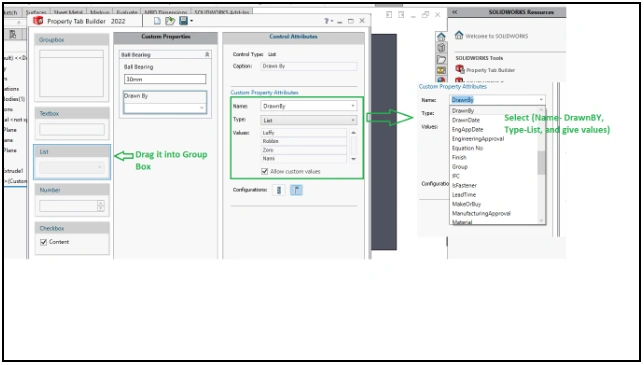The width and height of the screenshot is (644, 365).
Task: Click the Number control stepper arrows
Action: pos(101,206)
